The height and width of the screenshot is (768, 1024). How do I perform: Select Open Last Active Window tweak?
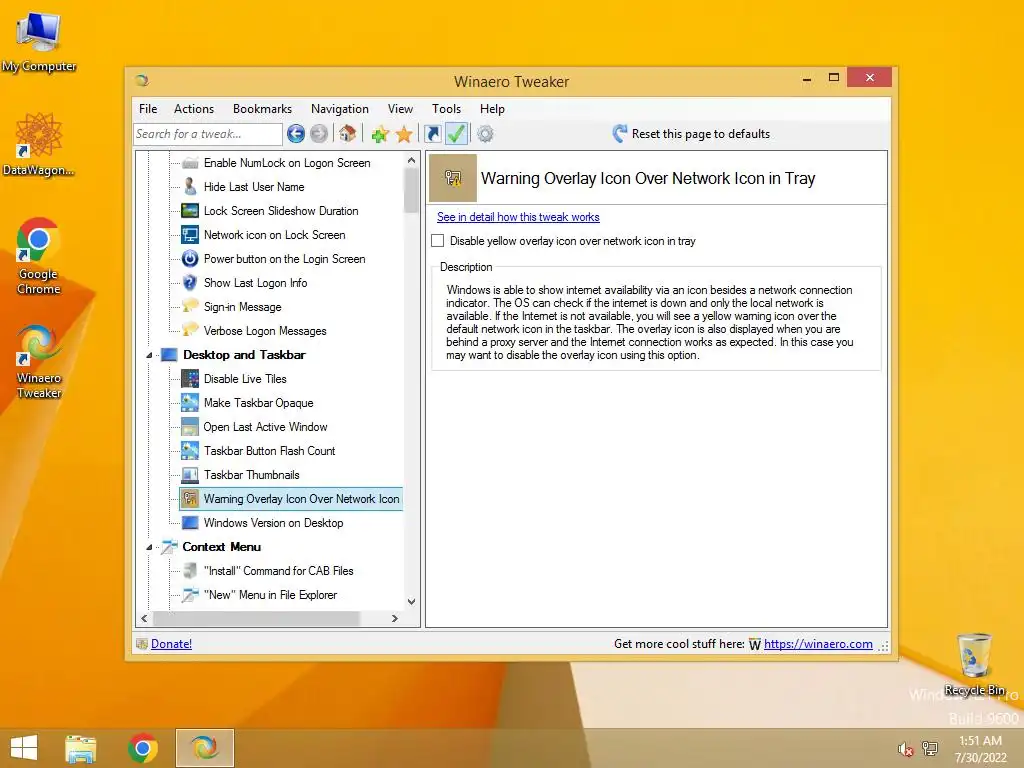click(x=265, y=427)
